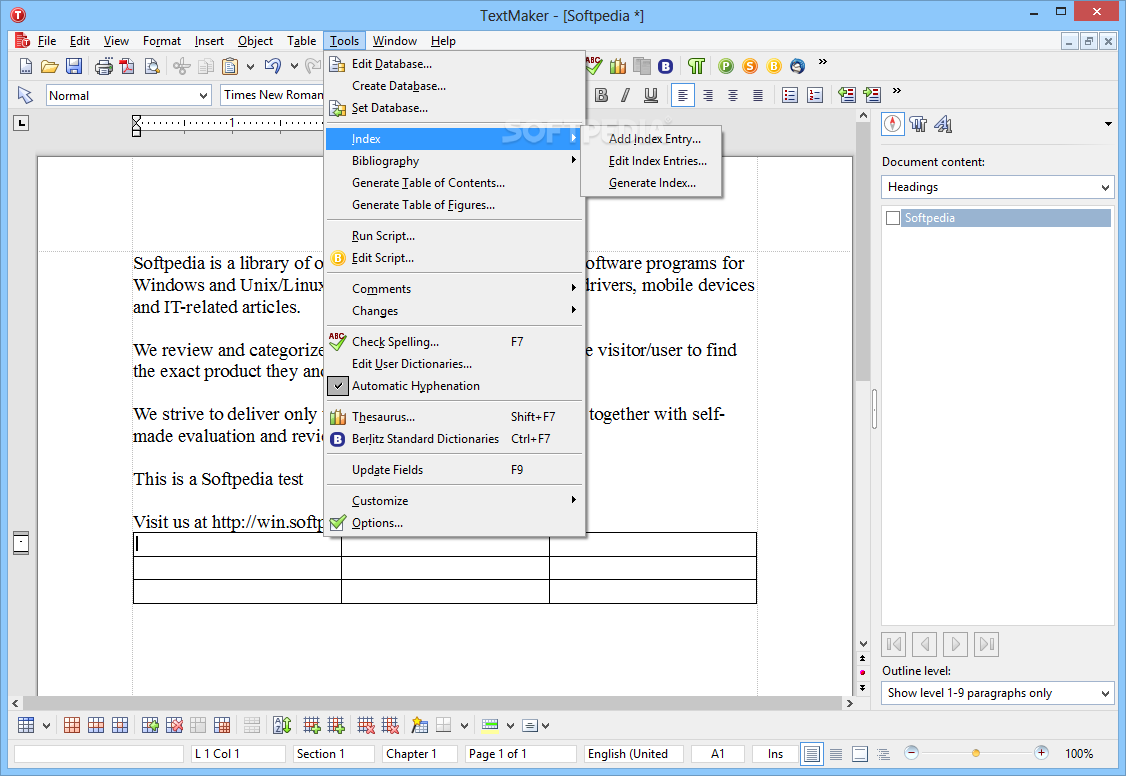Click the Print icon in toolbar
Screen dimensions: 1126x776
point(104,67)
